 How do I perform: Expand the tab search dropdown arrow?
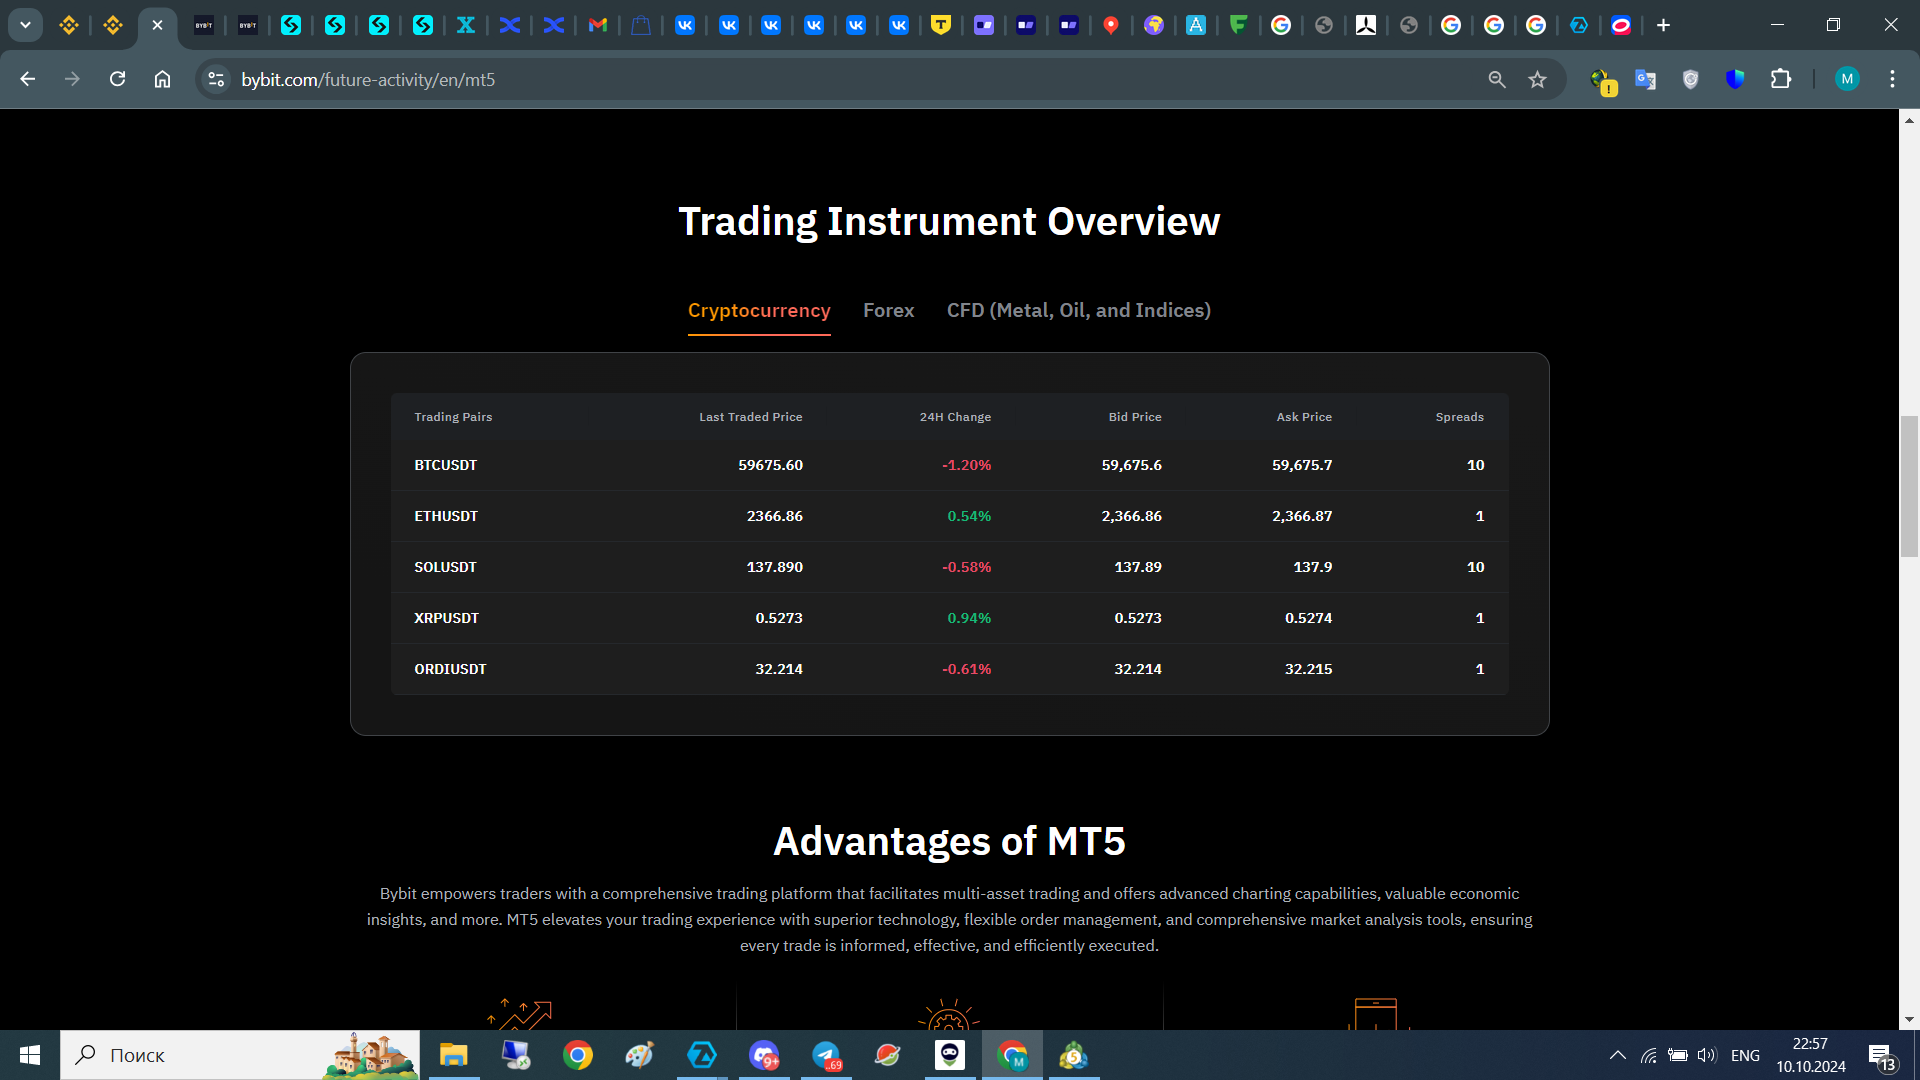[x=25, y=25]
